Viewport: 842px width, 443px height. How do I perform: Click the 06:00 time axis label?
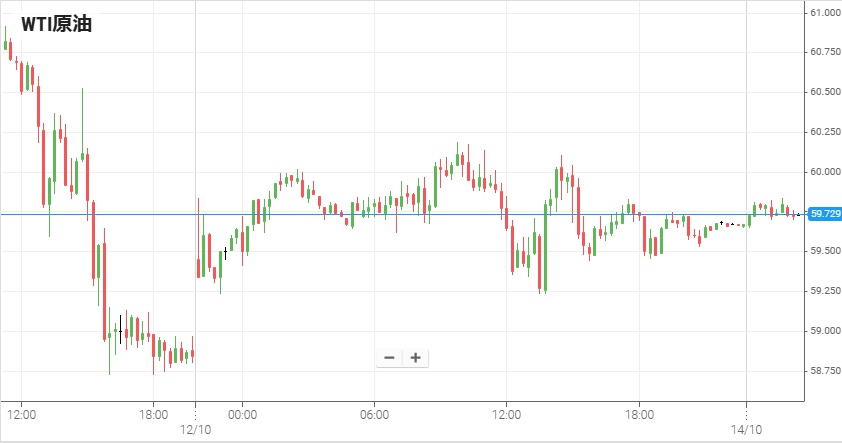pyautogui.click(x=374, y=413)
